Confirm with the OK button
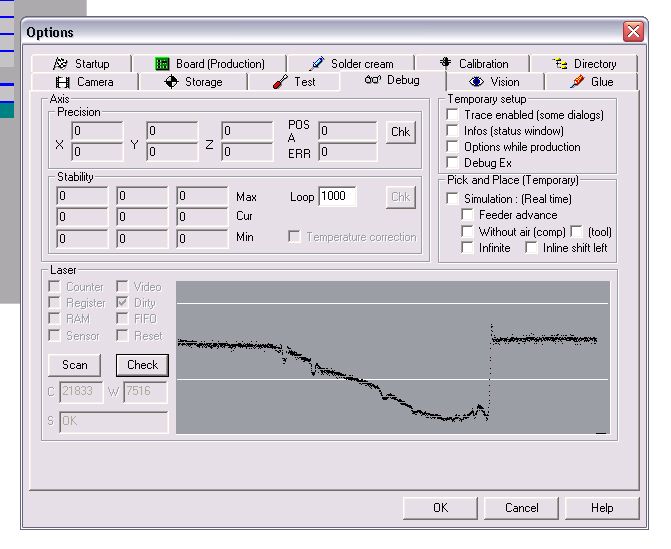This screenshot has height=549, width=671. tap(440, 508)
